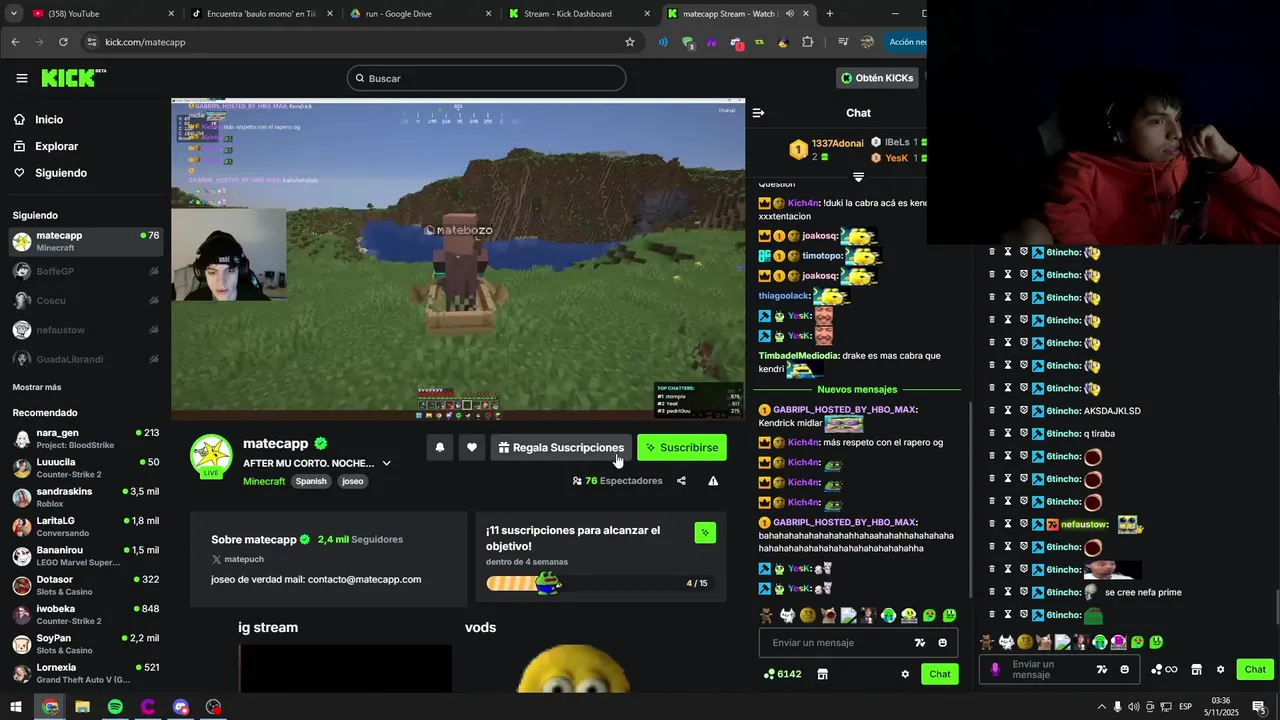Mute the matecapp Stream tab audio
Viewport: 1280px width, 720px height.
[x=790, y=14]
